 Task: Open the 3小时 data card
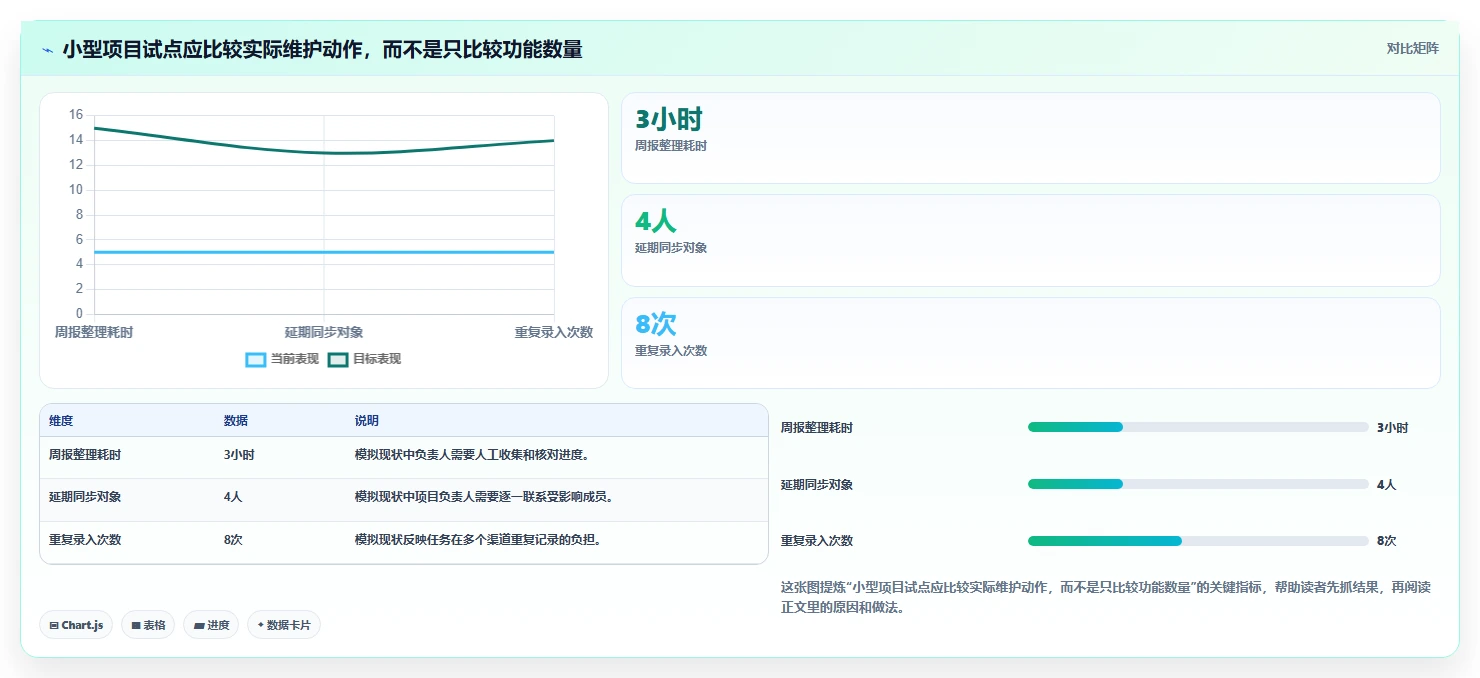coord(1031,138)
